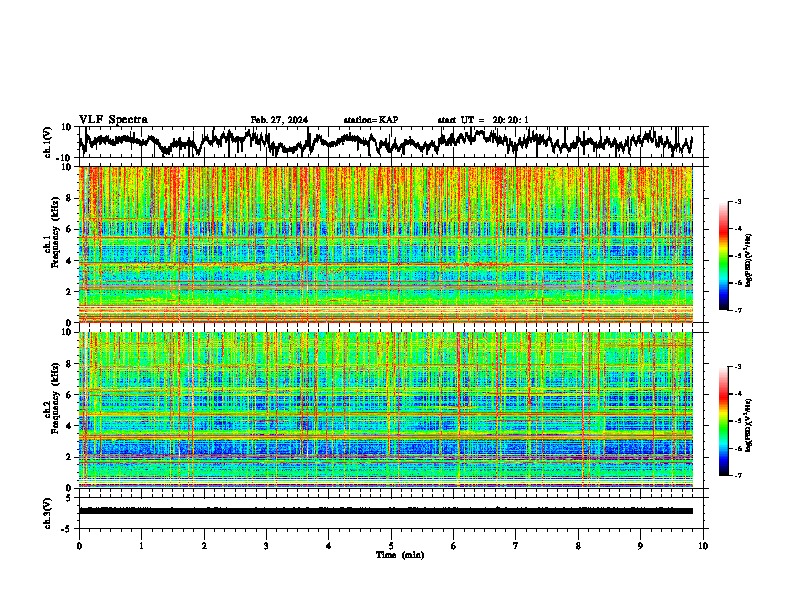Viewport: 792px width, 612px height.
Task: Click the ch.3 black voltage trace band
Action: pos(386,511)
